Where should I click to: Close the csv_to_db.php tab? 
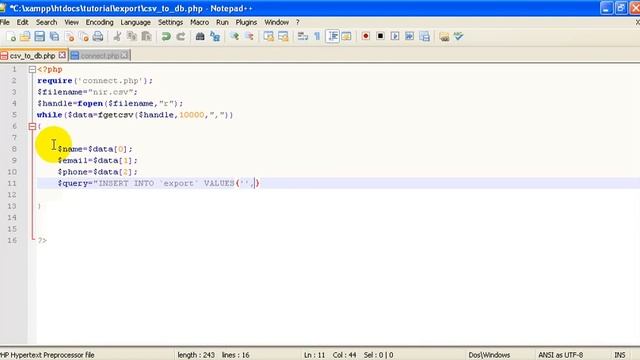[62, 55]
